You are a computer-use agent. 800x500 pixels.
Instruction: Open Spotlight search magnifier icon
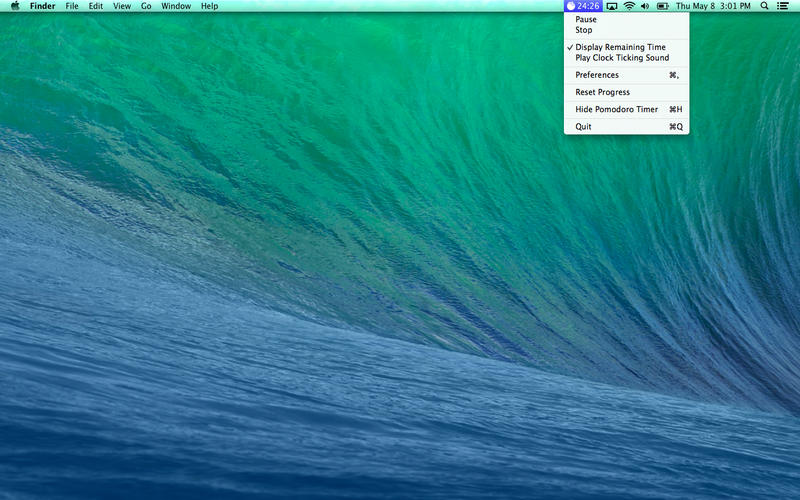765,6
